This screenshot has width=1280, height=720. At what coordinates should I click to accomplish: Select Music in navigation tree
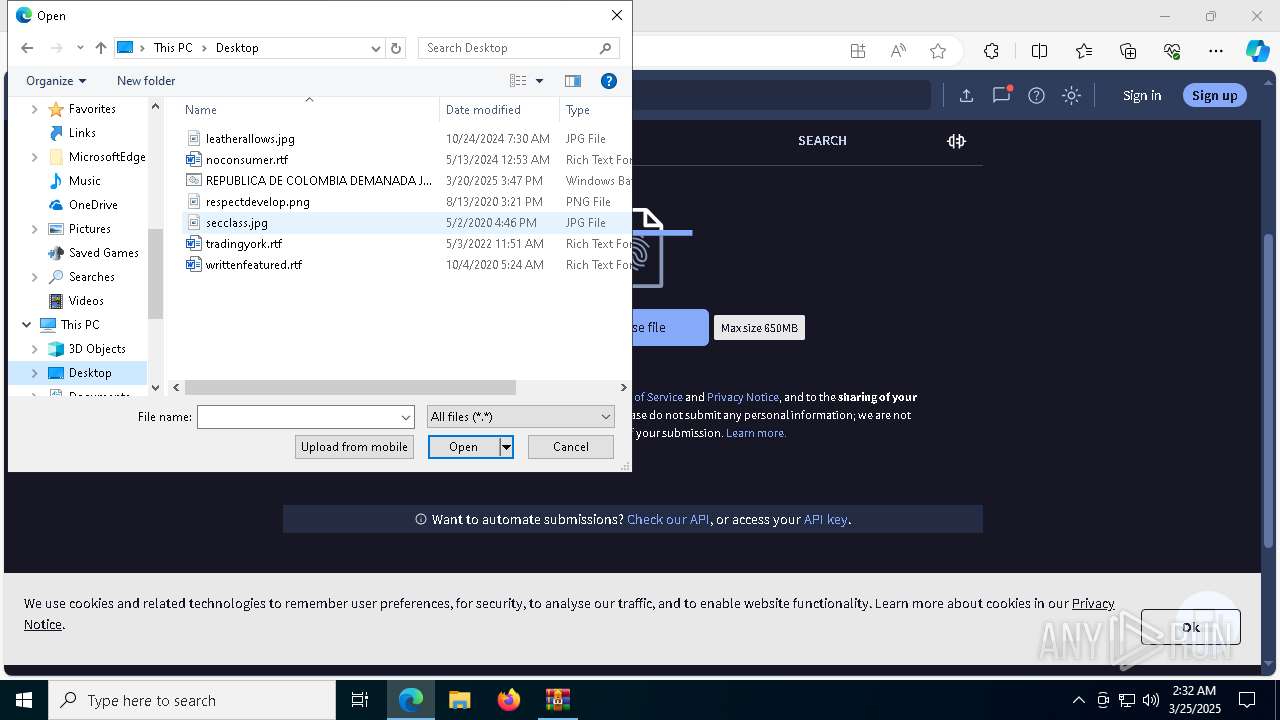[x=84, y=181]
